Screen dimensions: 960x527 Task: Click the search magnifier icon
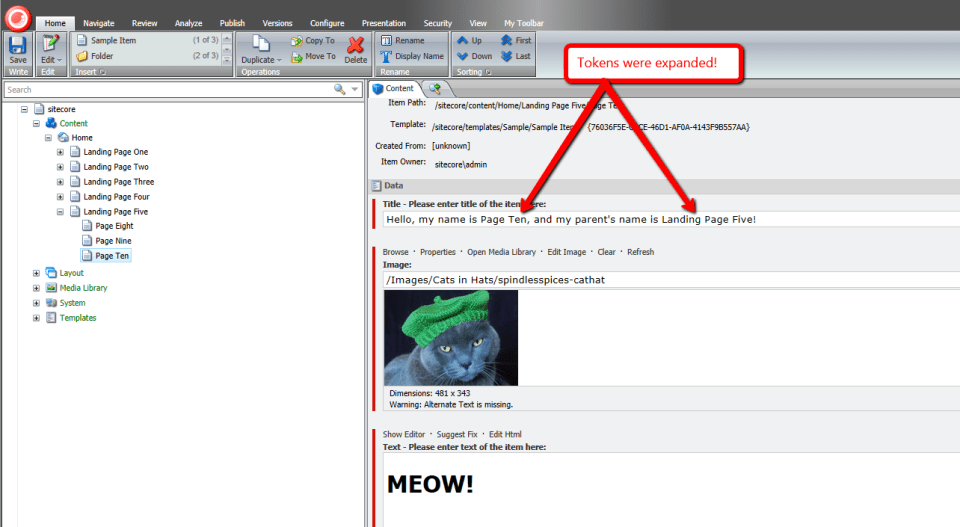[340, 90]
